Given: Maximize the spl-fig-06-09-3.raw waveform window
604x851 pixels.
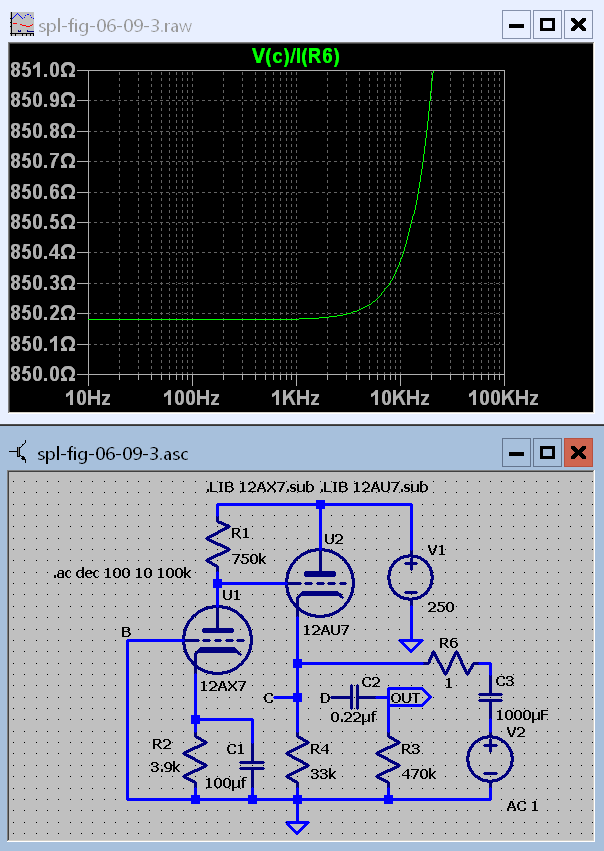Looking at the screenshot, I should coord(547,24).
